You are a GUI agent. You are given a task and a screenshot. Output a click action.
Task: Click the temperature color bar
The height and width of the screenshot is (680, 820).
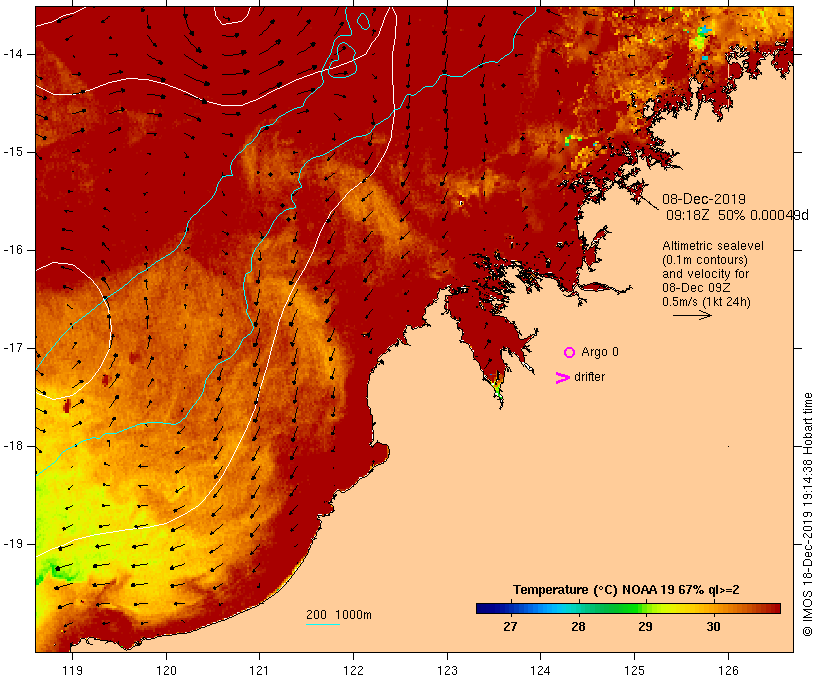(x=628, y=608)
